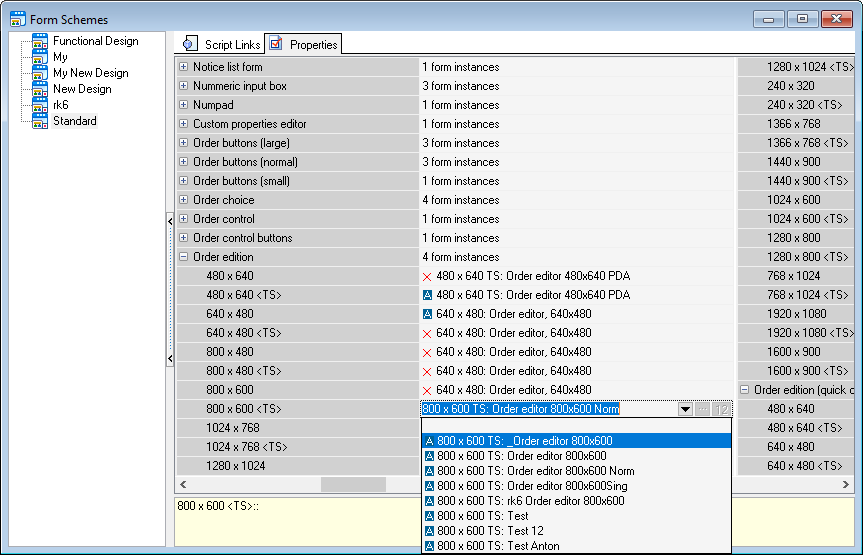
Task: Click the horizontal scrollbar thumb
Action: click(x=353, y=485)
